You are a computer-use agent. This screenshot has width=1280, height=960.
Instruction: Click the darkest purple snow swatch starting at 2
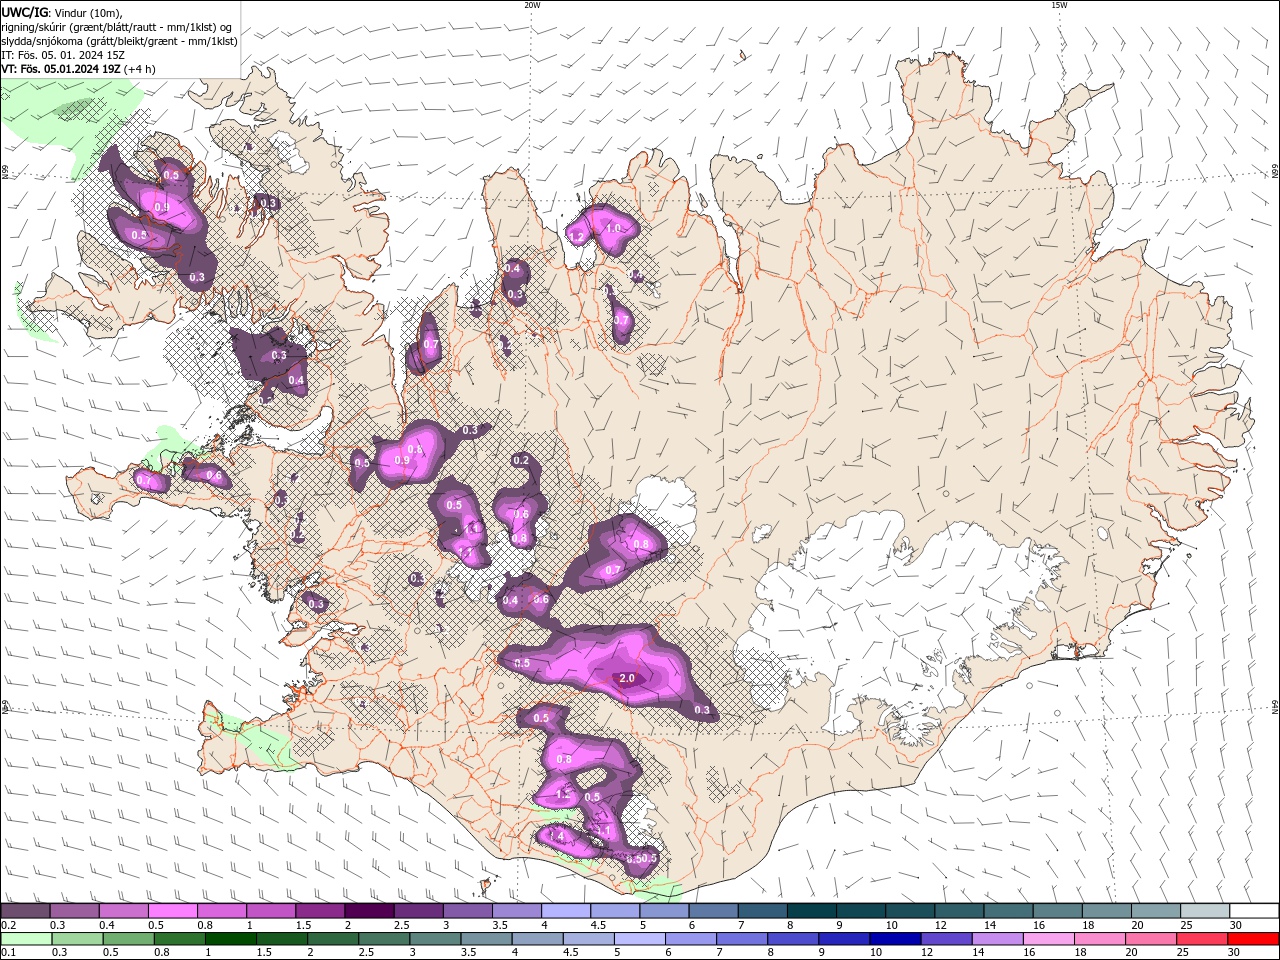pyautogui.click(x=369, y=911)
